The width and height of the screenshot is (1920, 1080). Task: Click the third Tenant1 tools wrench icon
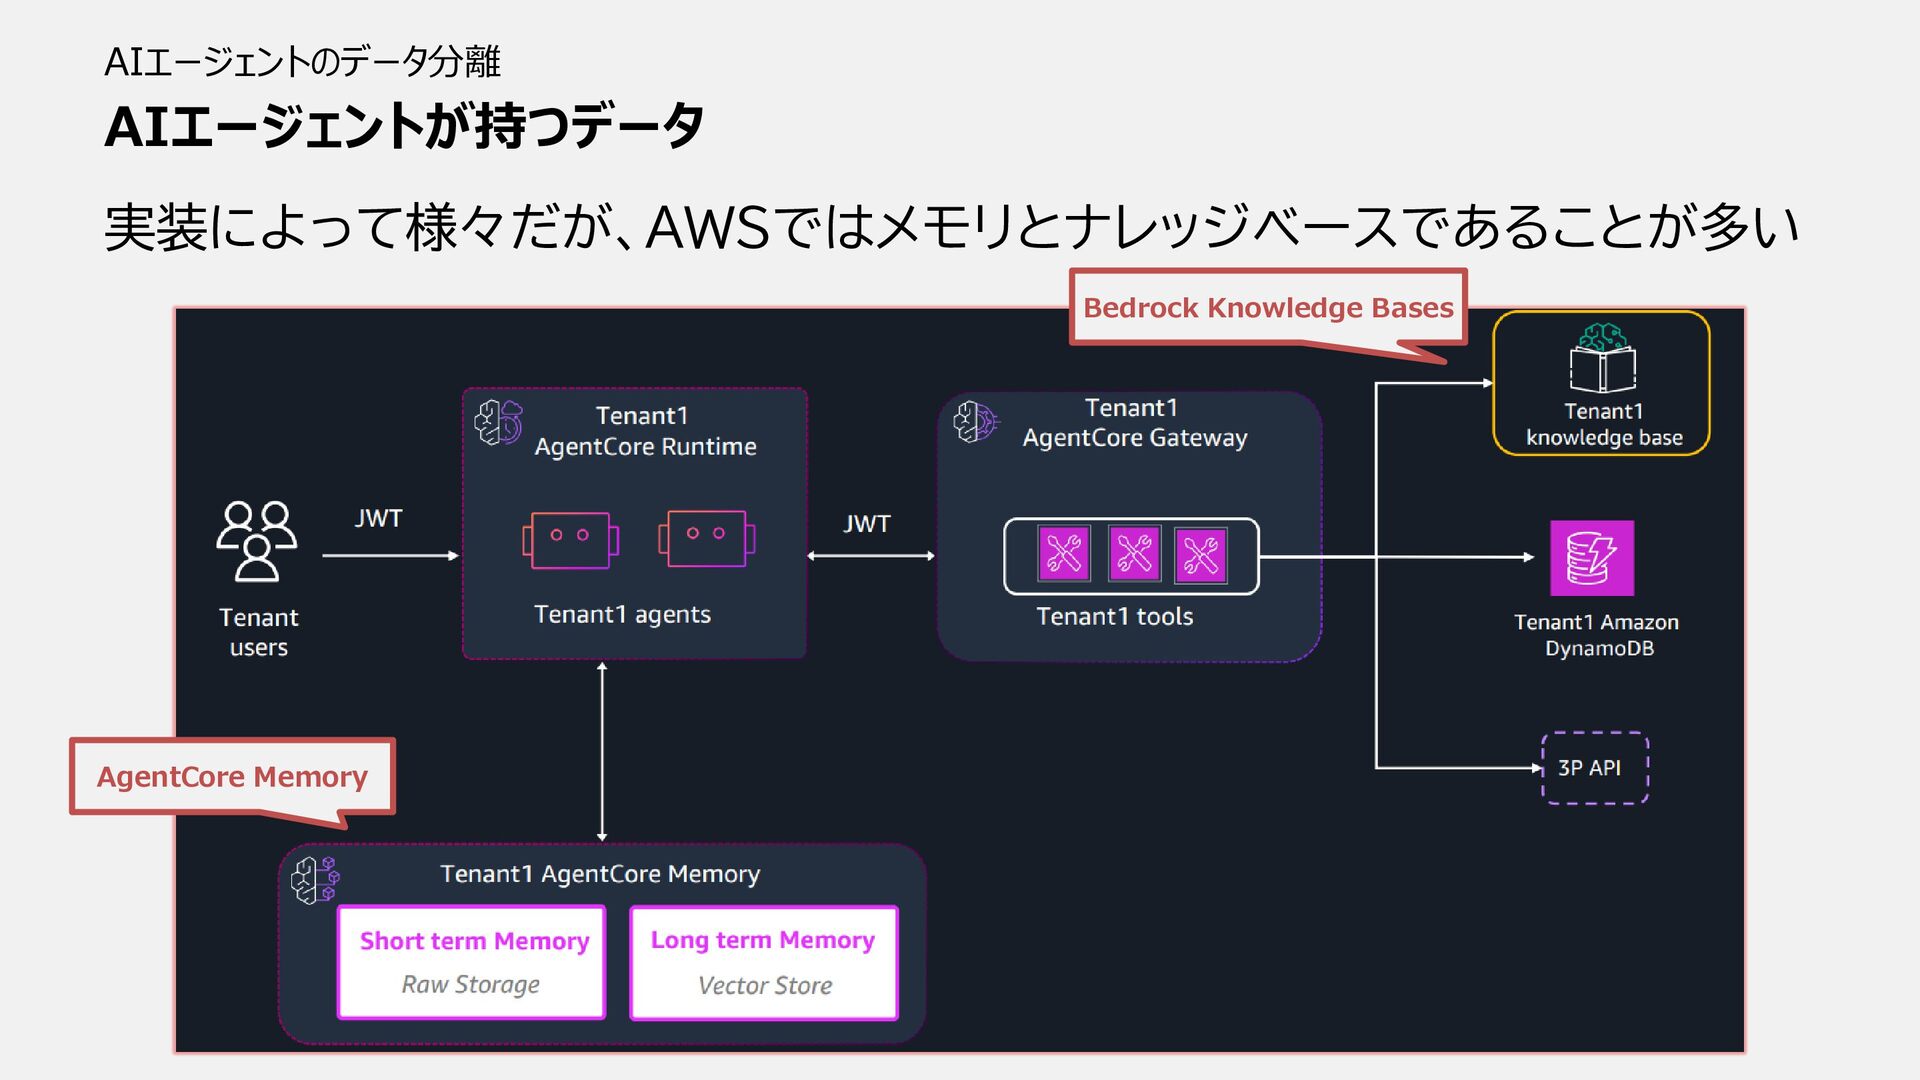pyautogui.click(x=1200, y=555)
